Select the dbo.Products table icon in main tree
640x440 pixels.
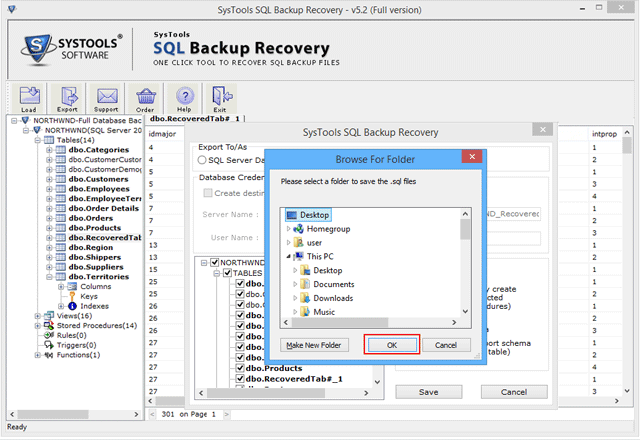coord(60,228)
